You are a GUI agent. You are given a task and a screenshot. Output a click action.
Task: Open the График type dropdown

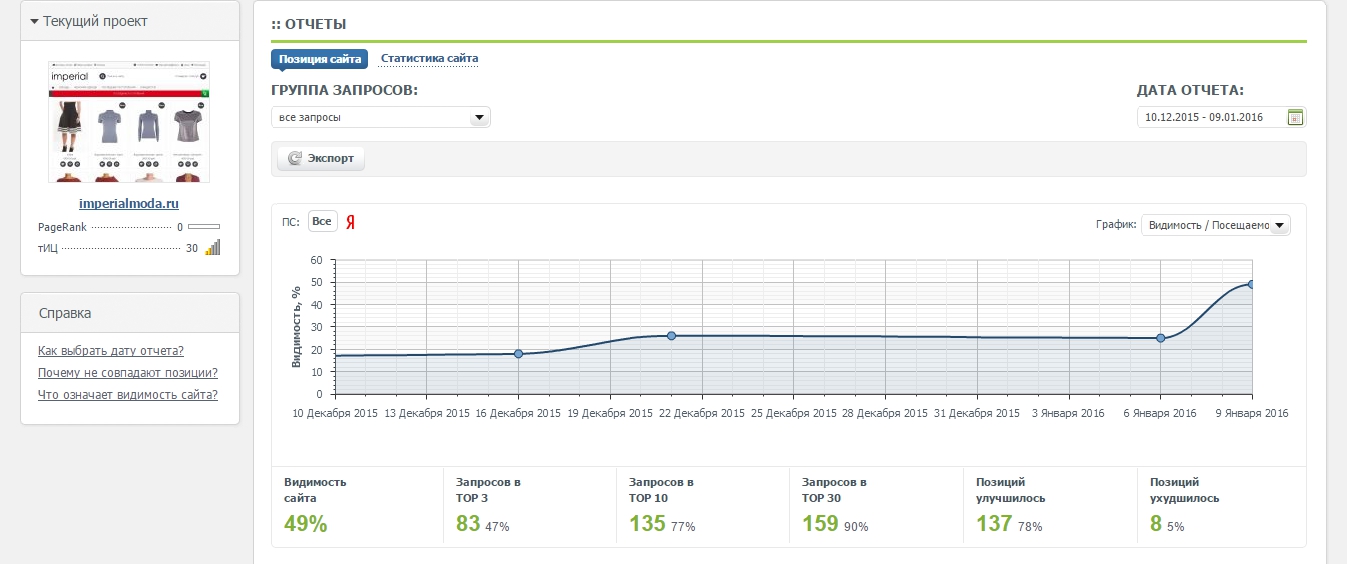(x=1216, y=225)
